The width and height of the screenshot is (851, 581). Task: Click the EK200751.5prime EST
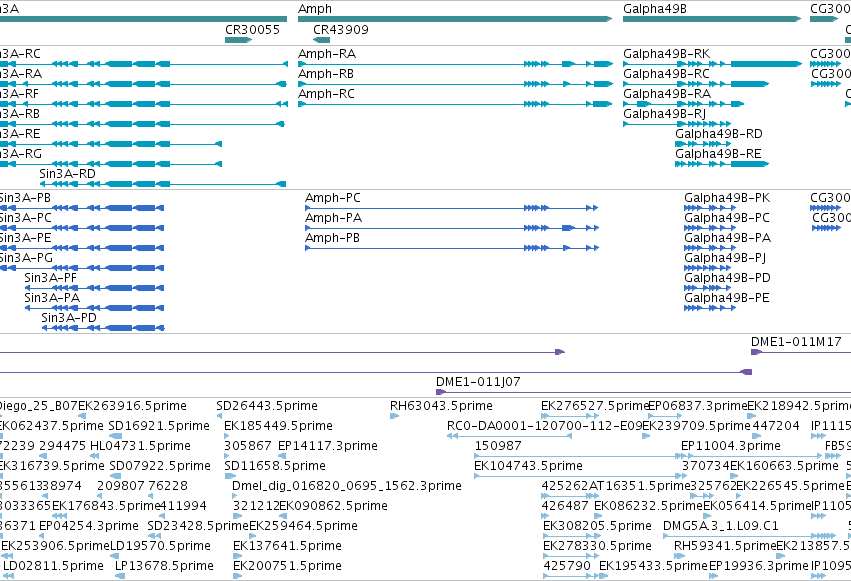click(238, 577)
